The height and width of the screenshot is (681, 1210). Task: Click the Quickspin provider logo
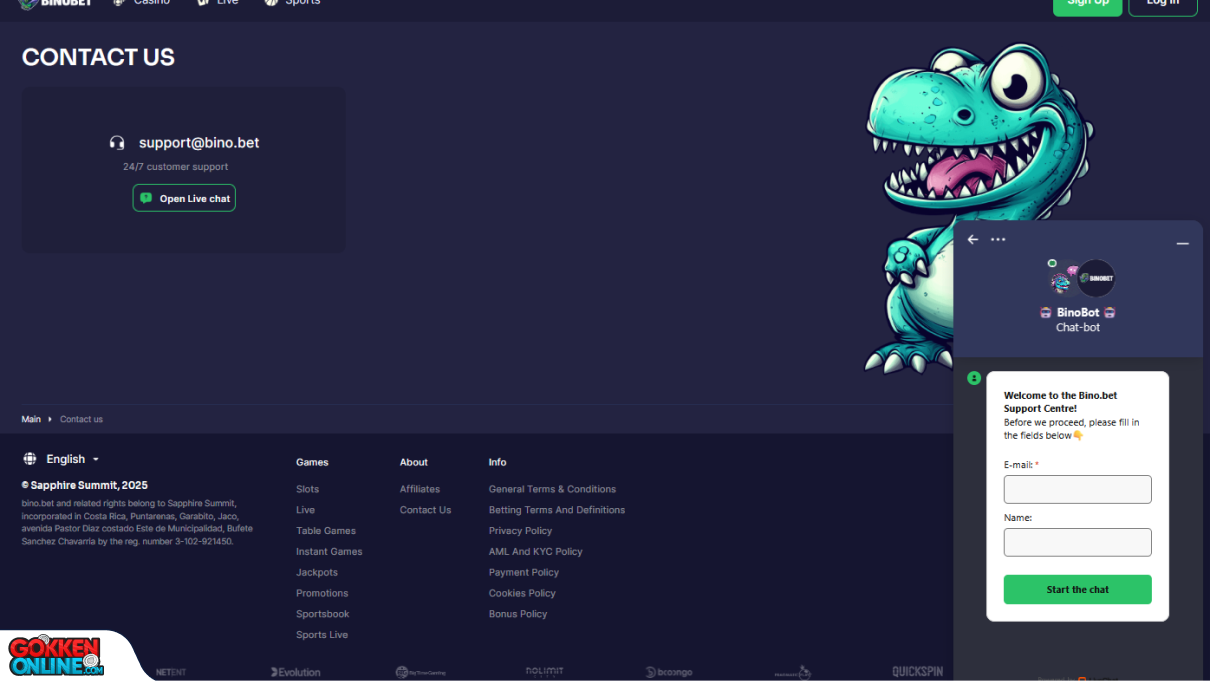click(917, 672)
